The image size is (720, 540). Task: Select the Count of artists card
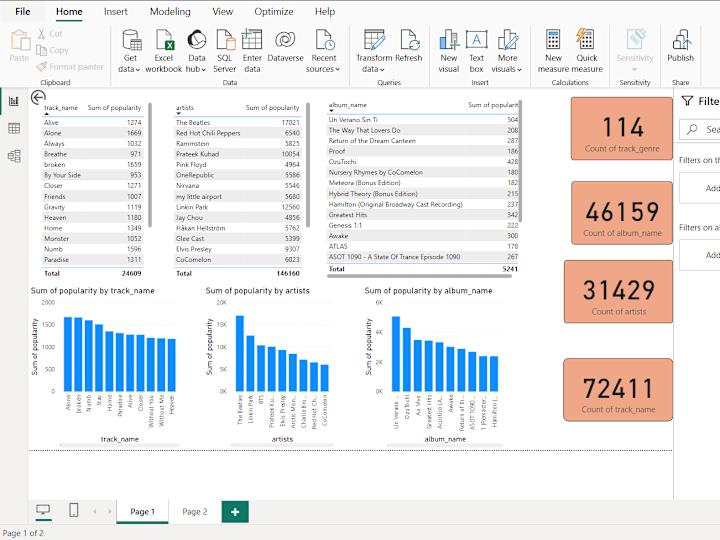(x=618, y=292)
